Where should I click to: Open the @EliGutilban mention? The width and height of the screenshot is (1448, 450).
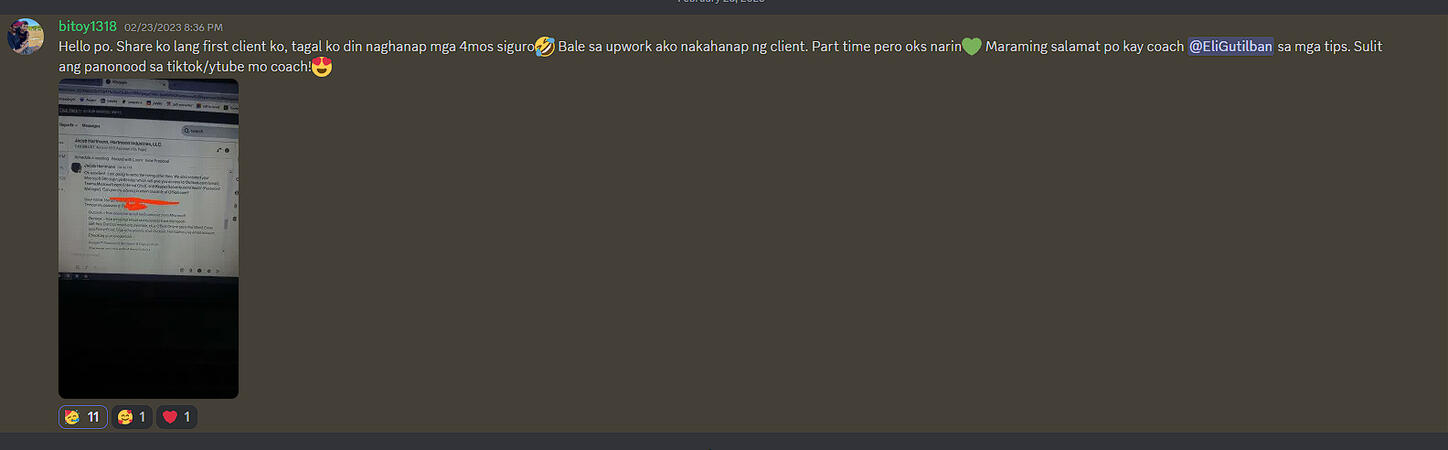click(x=1230, y=46)
